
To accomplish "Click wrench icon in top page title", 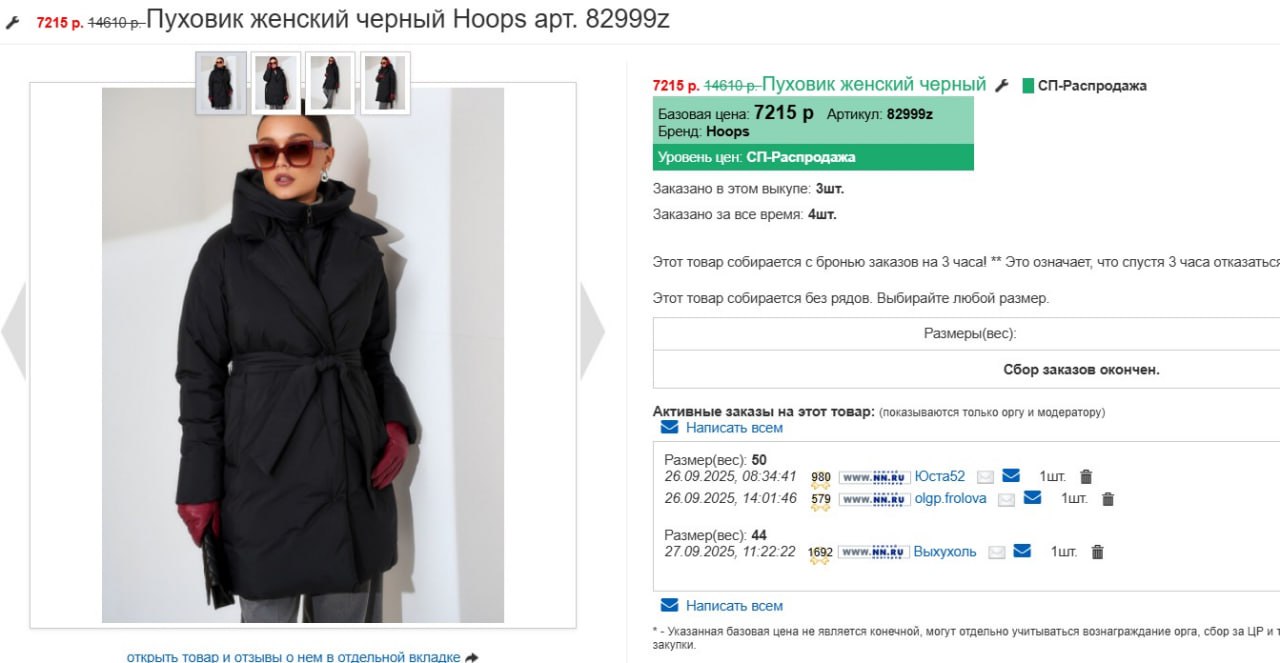I will click(13, 22).
